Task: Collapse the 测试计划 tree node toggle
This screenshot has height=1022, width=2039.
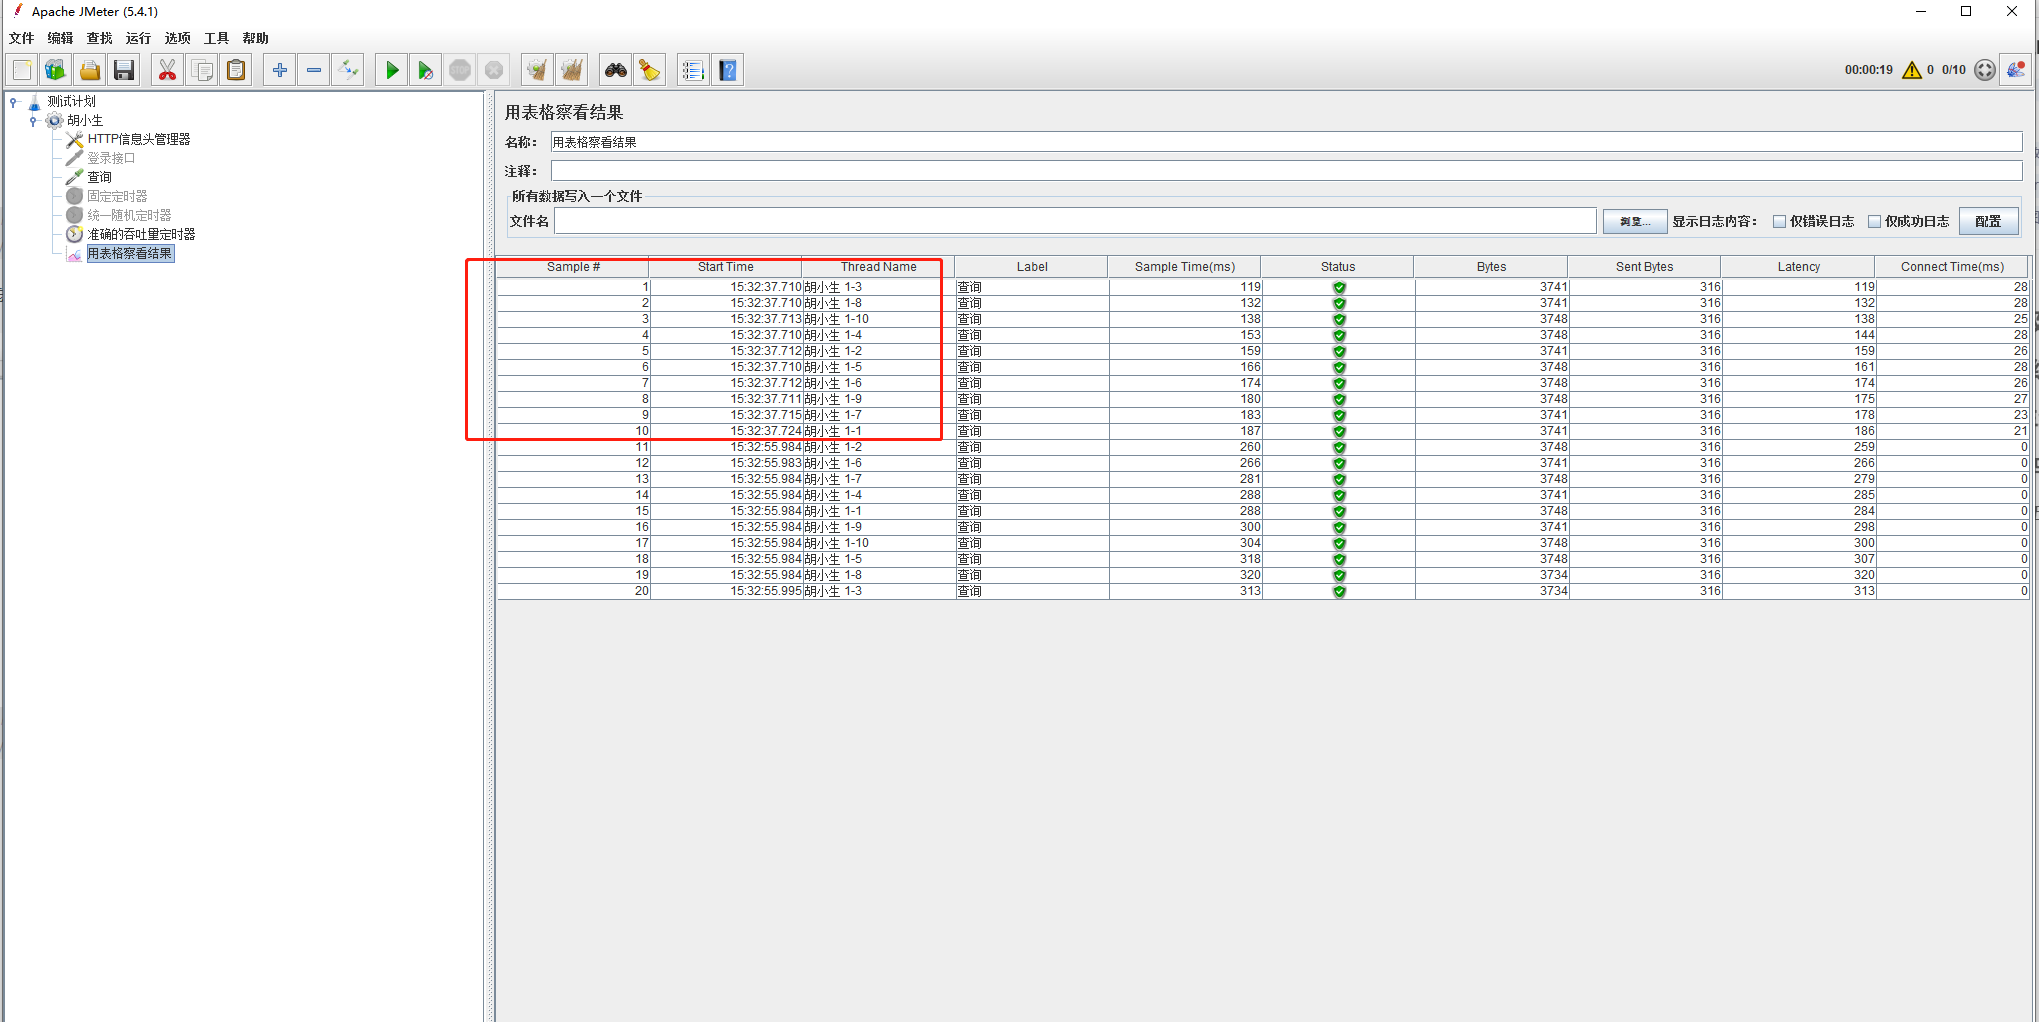Action: point(13,101)
